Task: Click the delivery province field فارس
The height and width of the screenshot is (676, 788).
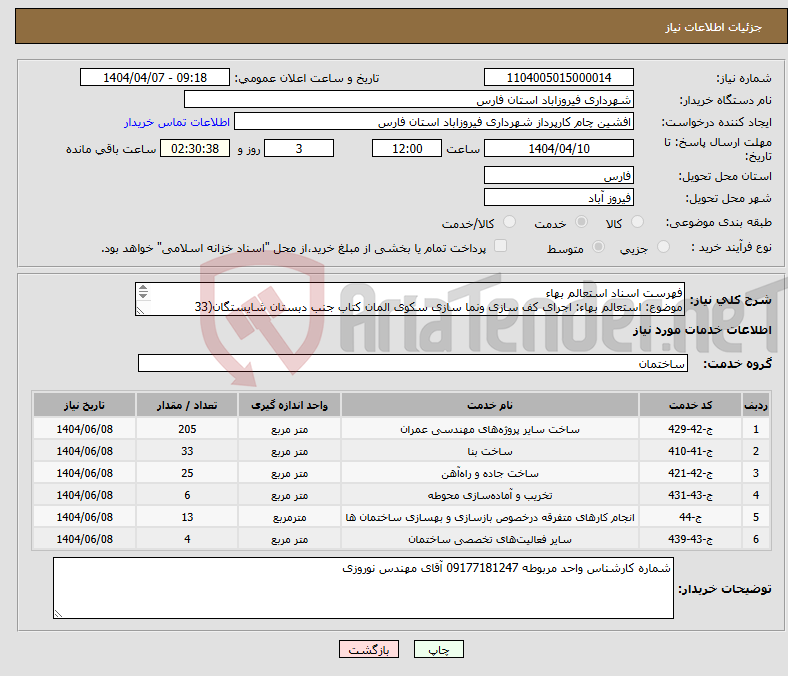Action: pyautogui.click(x=558, y=175)
